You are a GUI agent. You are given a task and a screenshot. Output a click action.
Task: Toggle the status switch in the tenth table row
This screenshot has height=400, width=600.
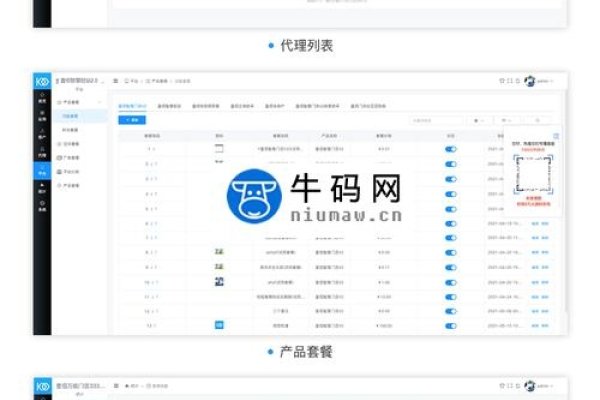click(451, 282)
